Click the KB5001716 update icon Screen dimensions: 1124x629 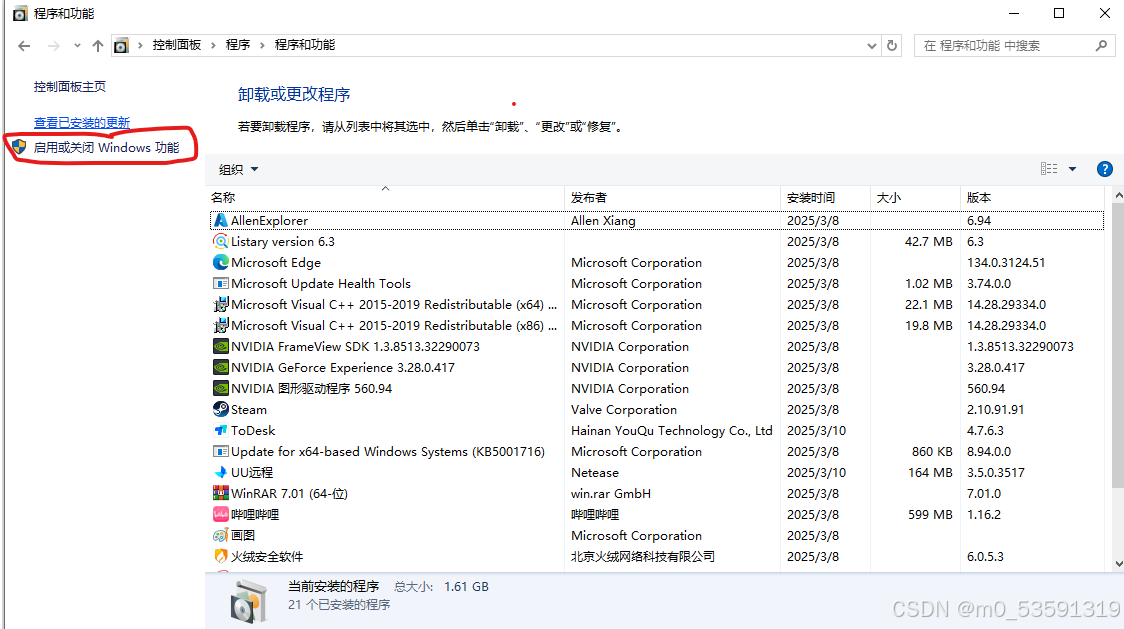221,451
